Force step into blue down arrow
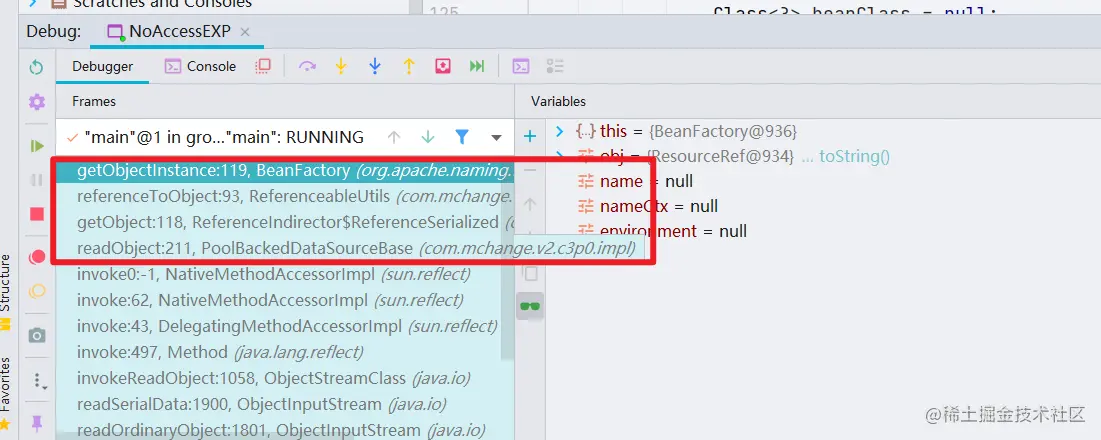 (x=375, y=66)
